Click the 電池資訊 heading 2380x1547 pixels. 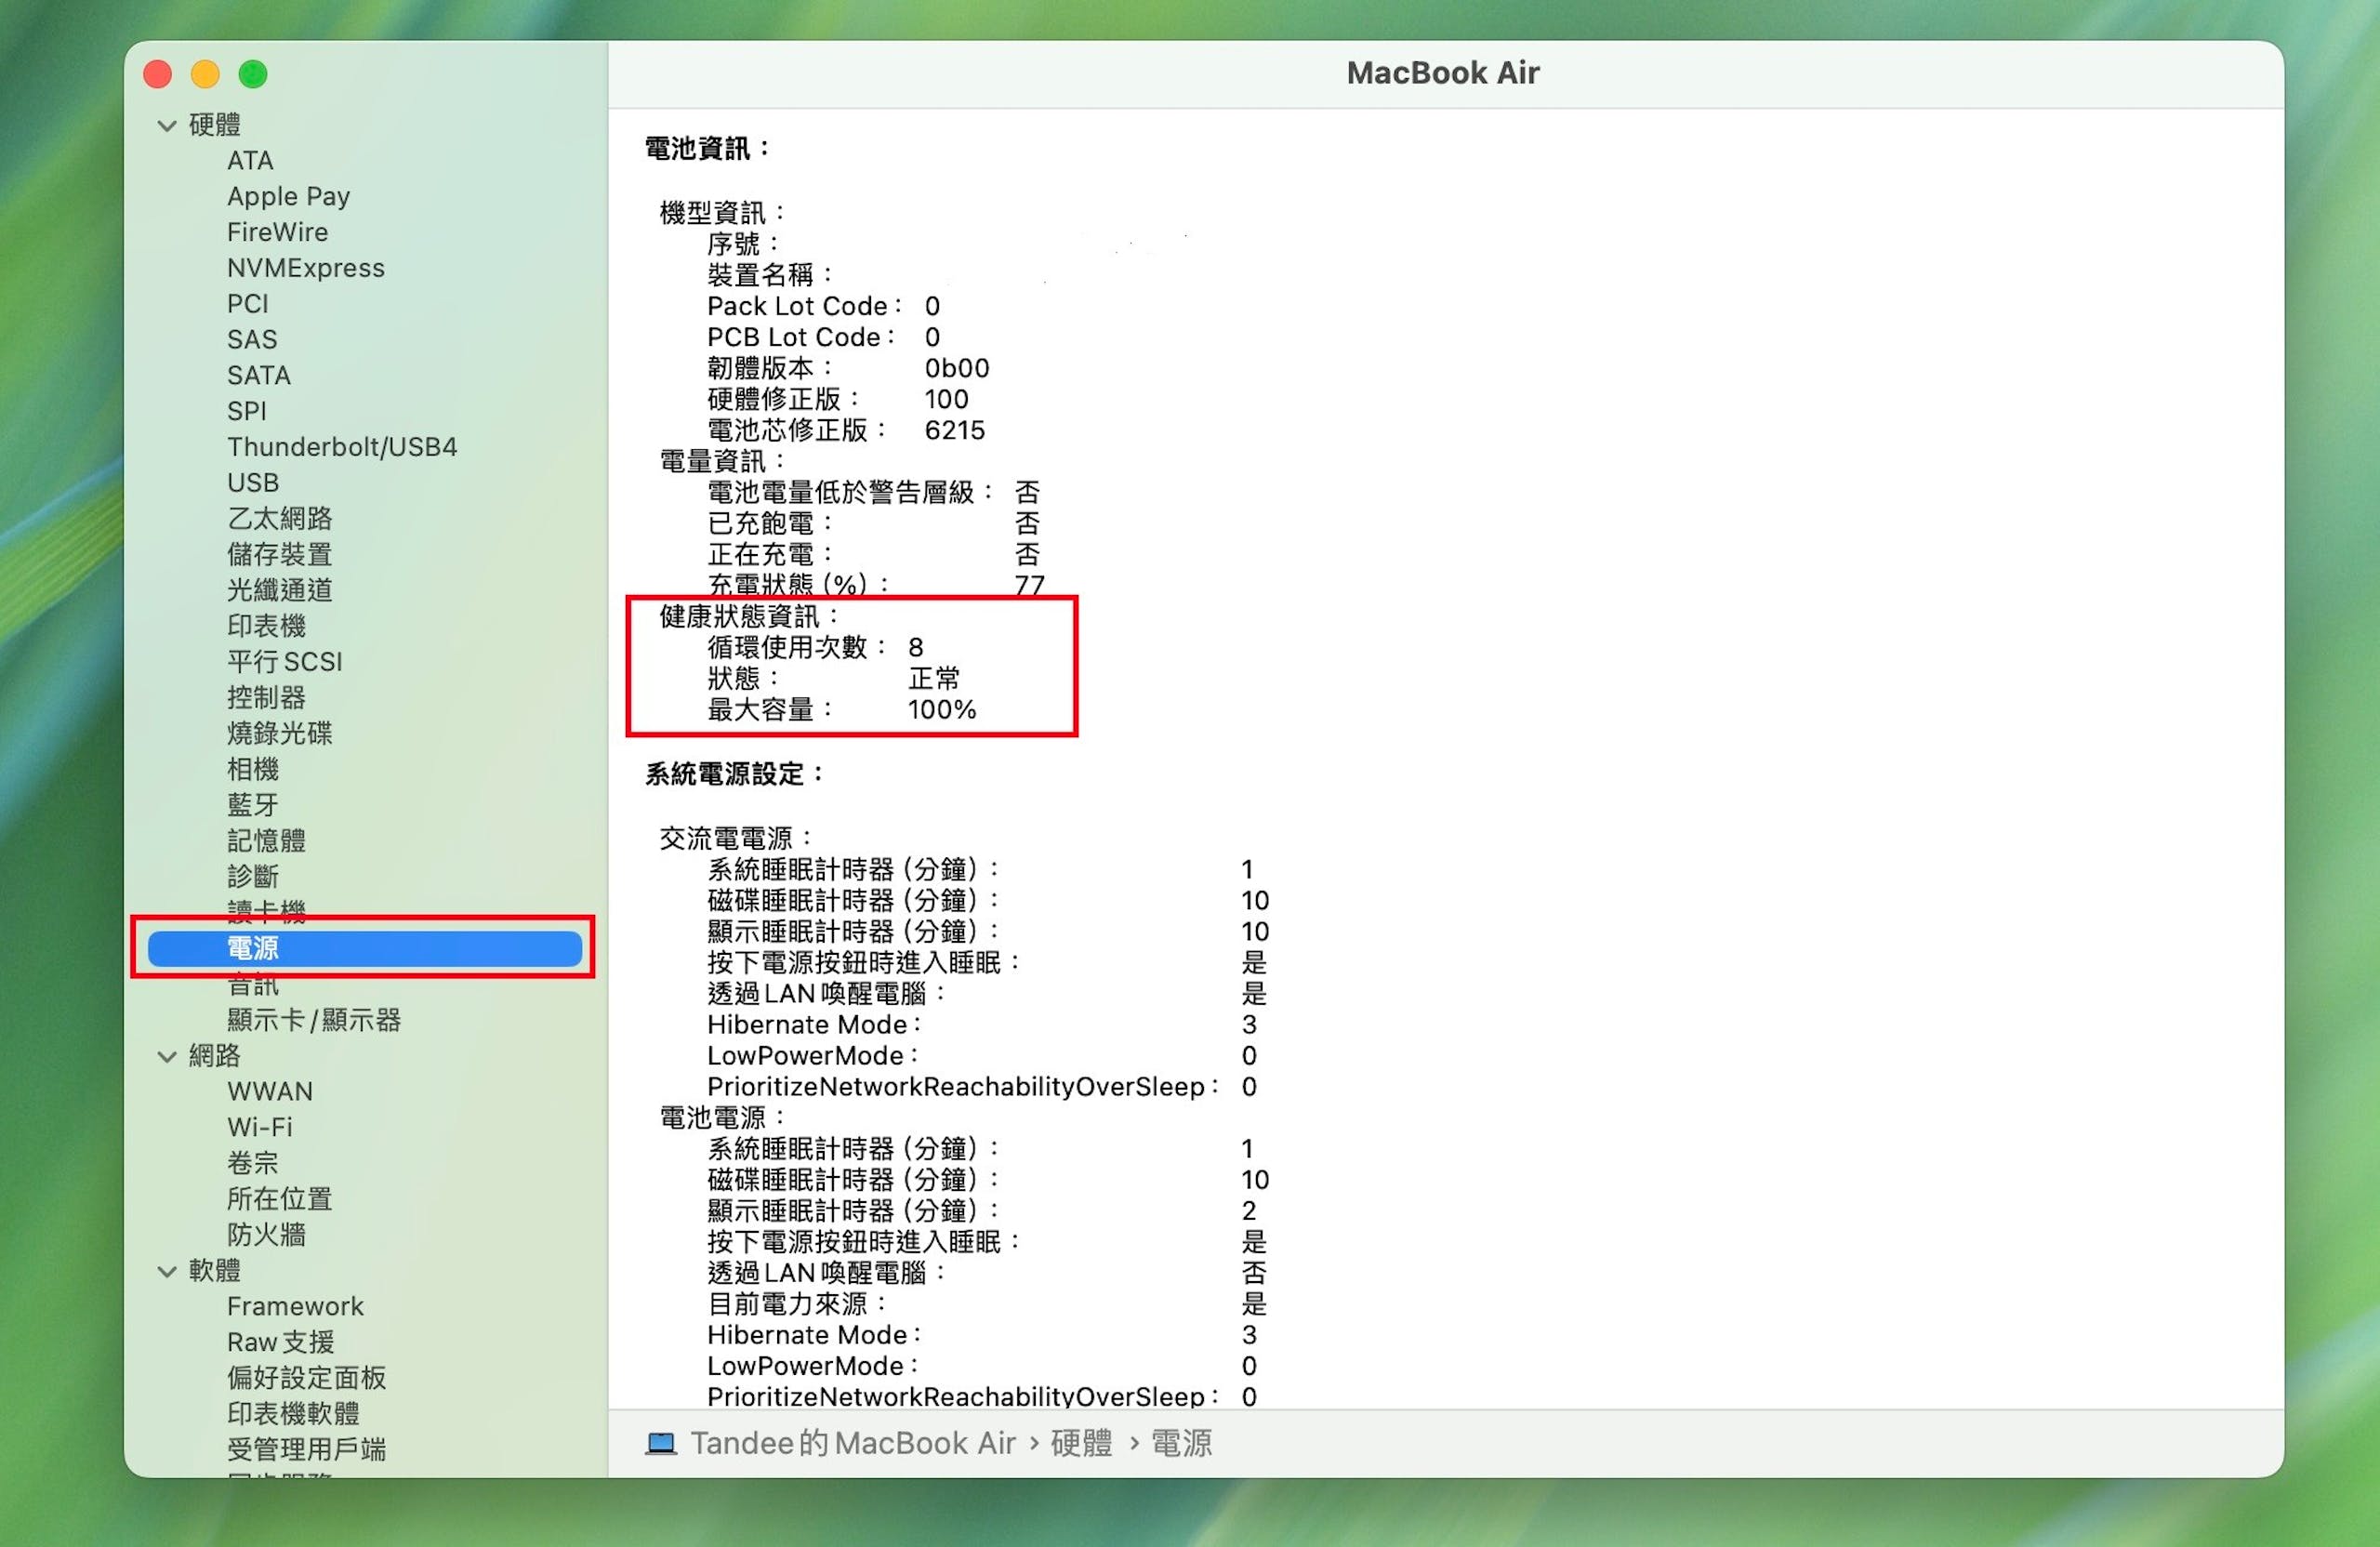707,149
